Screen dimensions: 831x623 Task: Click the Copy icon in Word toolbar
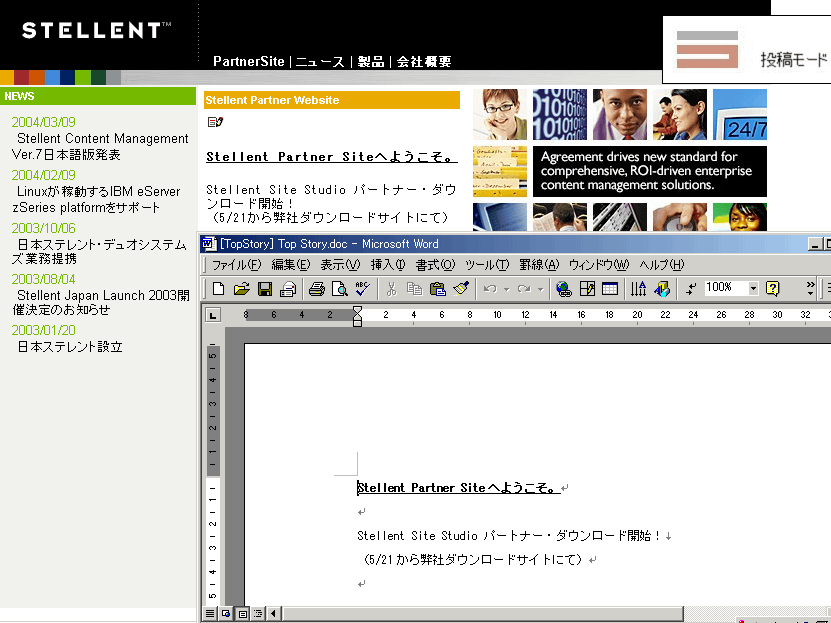click(414, 289)
